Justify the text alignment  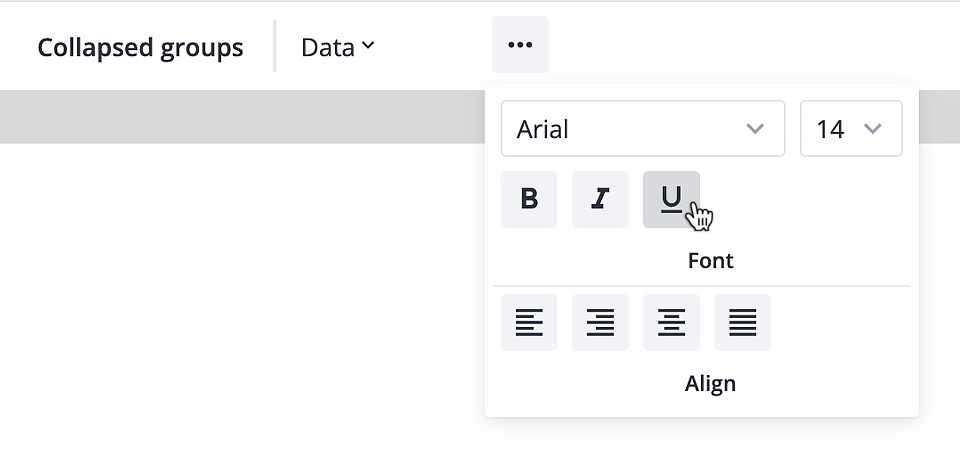[x=742, y=323]
